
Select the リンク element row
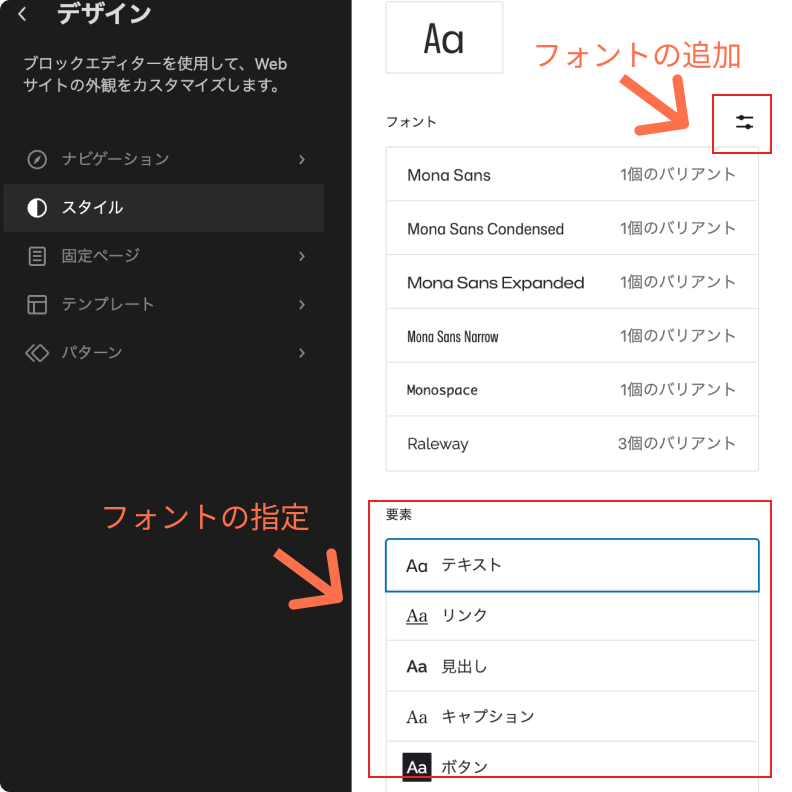click(x=572, y=616)
